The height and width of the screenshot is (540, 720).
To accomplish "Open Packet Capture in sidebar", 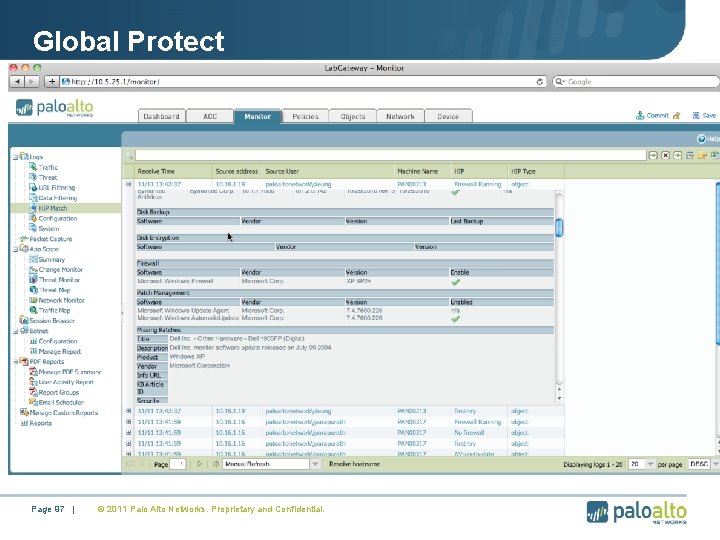I will coord(51,239).
